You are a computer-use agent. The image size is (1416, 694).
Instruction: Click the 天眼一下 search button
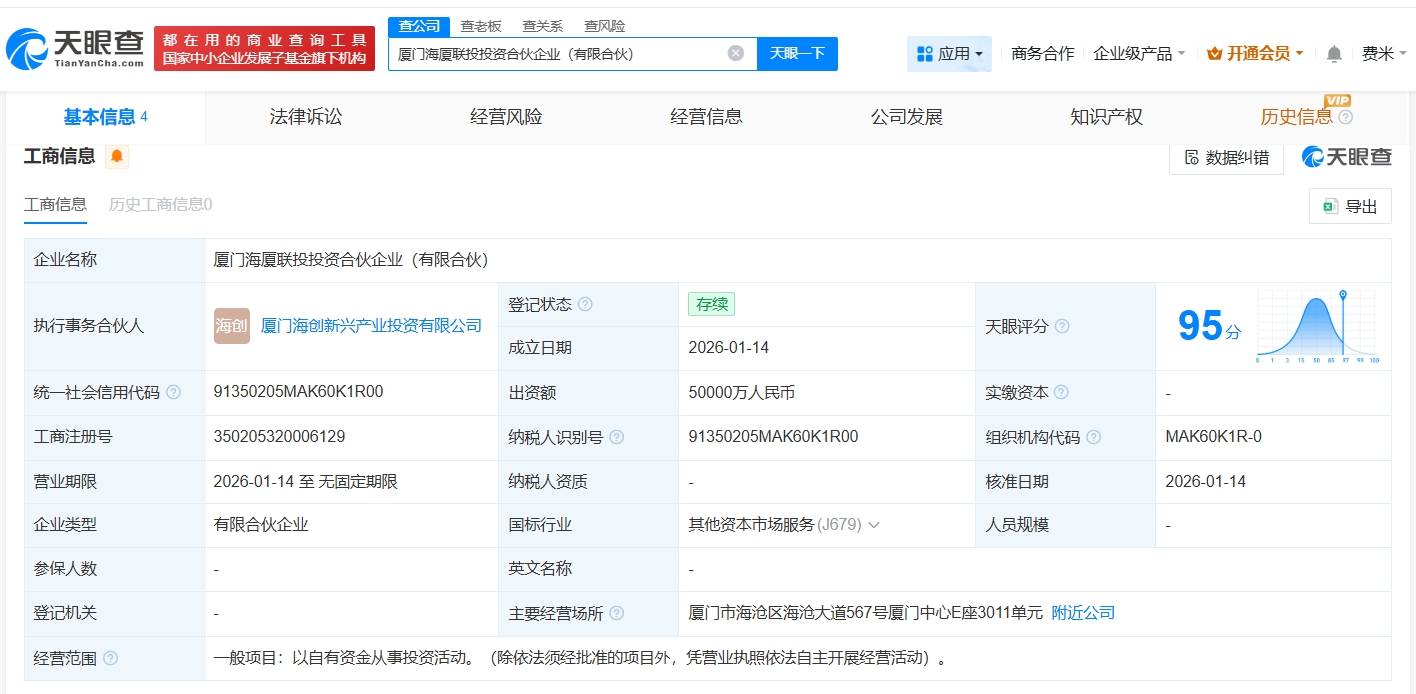(x=797, y=54)
